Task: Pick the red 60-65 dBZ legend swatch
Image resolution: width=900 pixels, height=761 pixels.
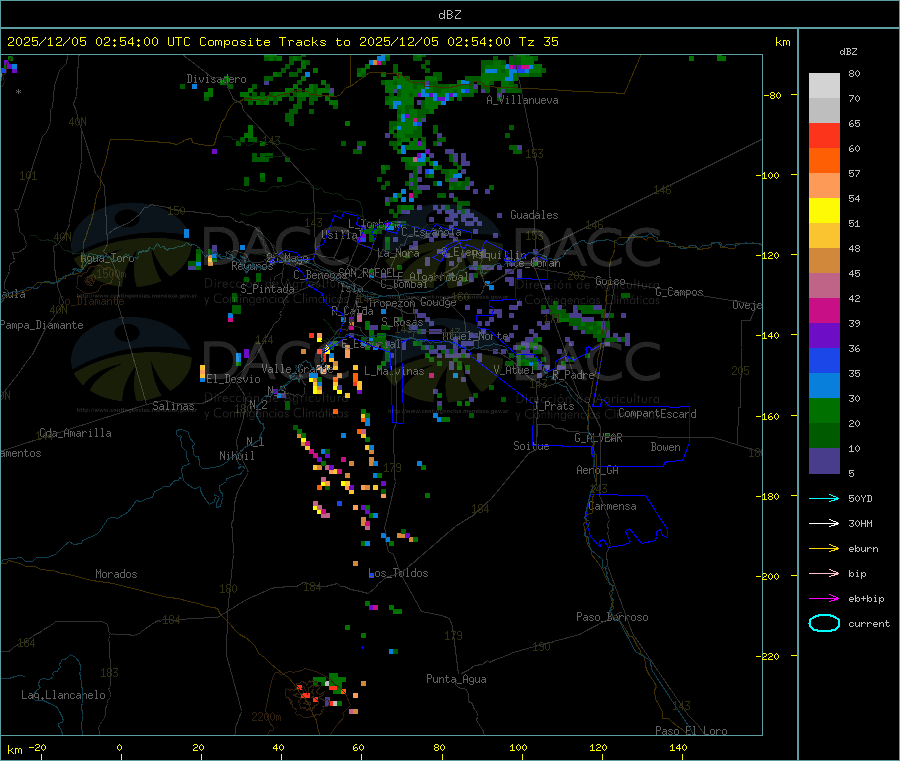Action: coord(824,135)
